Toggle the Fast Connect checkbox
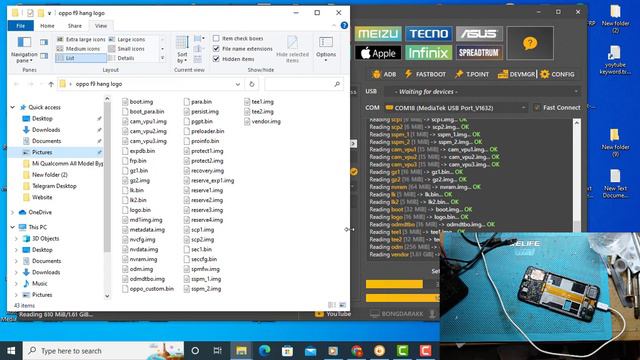 point(537,108)
